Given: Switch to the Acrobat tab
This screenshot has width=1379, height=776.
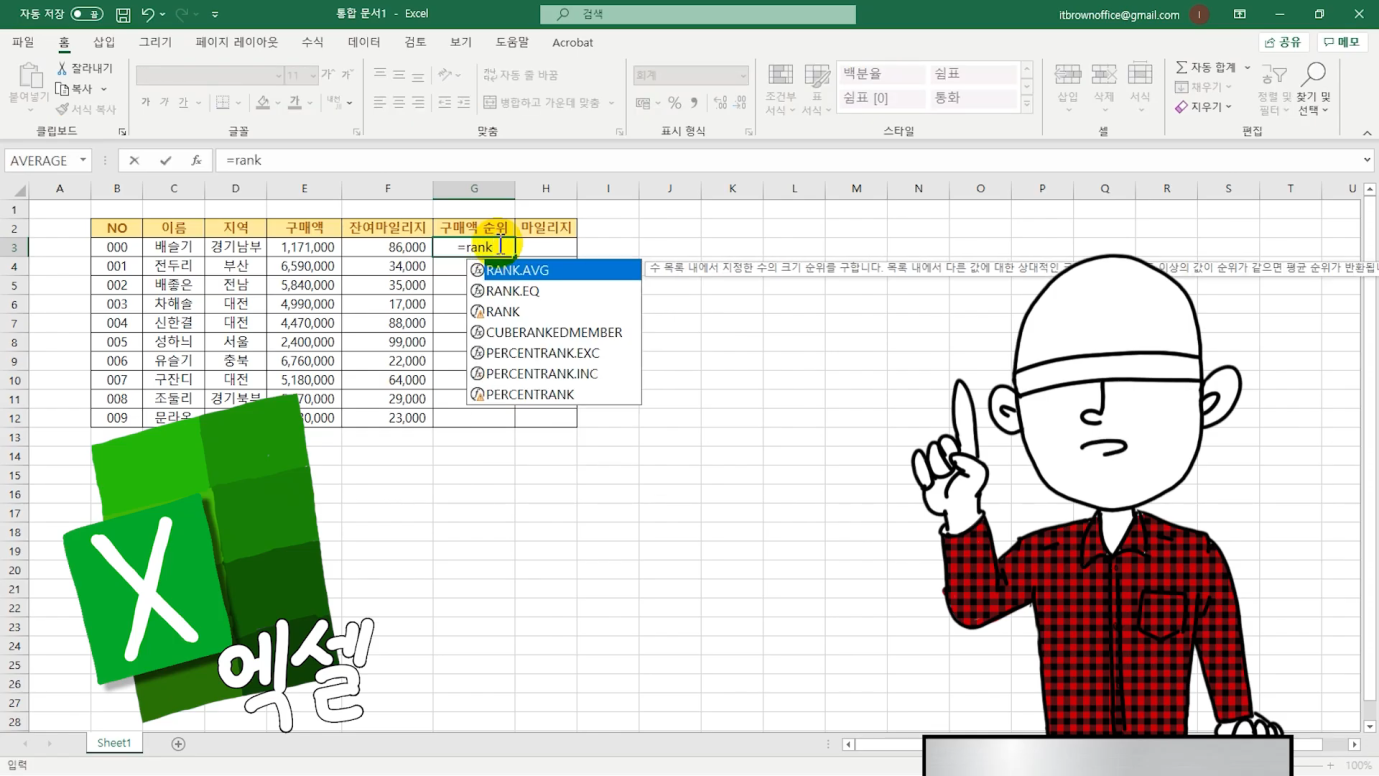Looking at the screenshot, I should coord(572,42).
